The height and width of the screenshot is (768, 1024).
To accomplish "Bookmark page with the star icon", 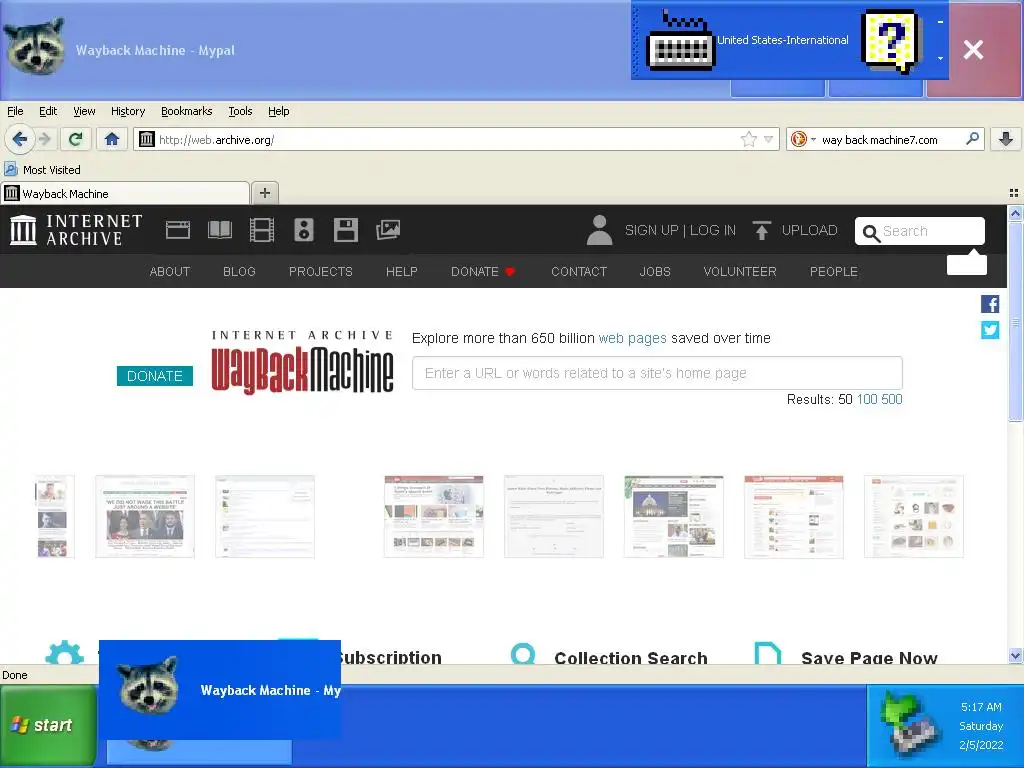I will 748,139.
